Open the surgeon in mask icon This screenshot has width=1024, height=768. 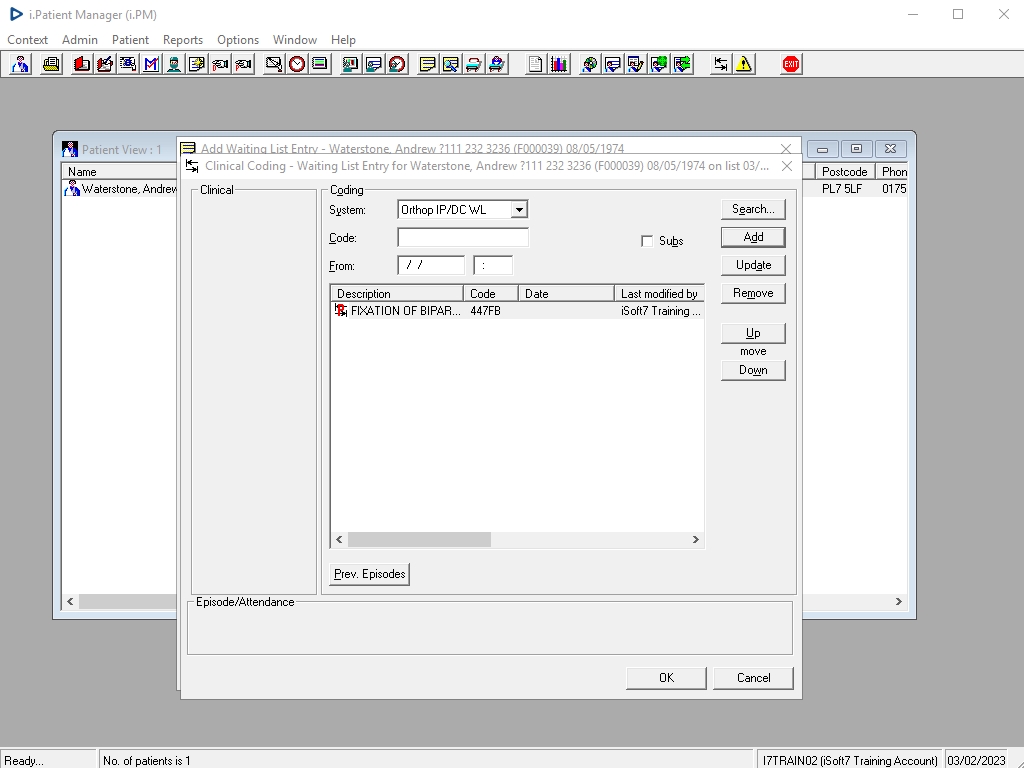point(174,64)
